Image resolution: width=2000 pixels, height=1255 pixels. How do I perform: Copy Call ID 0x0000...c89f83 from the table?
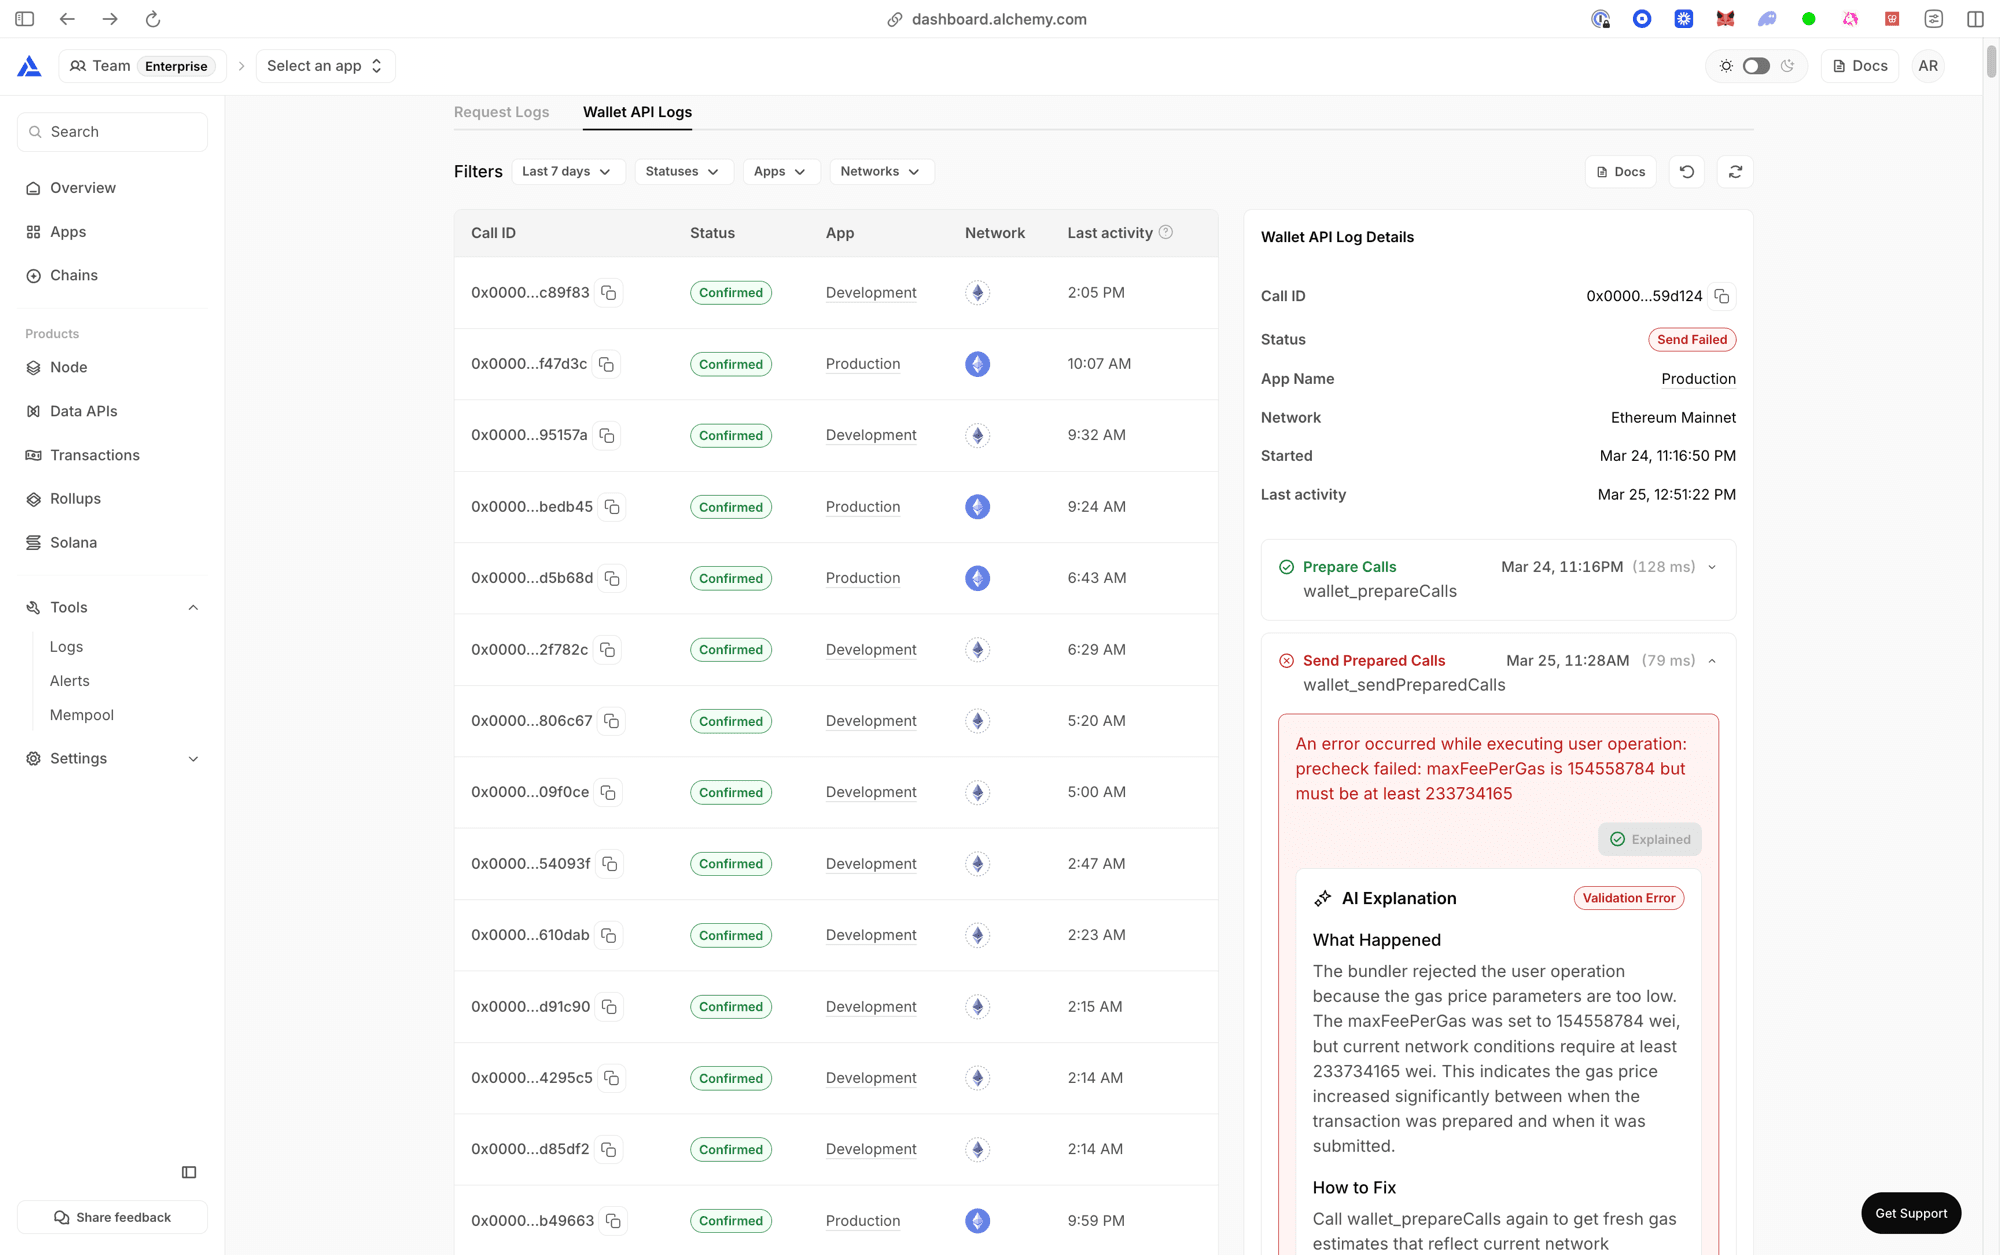[x=610, y=293]
